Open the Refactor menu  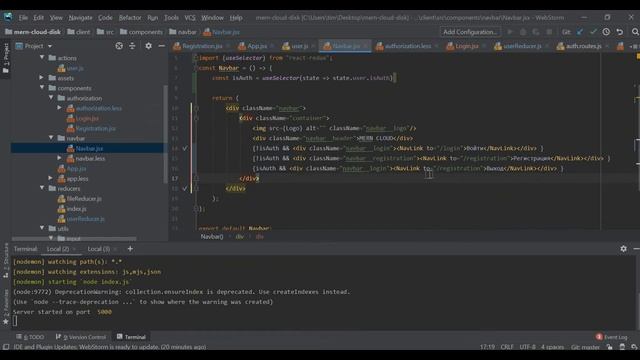130,18
